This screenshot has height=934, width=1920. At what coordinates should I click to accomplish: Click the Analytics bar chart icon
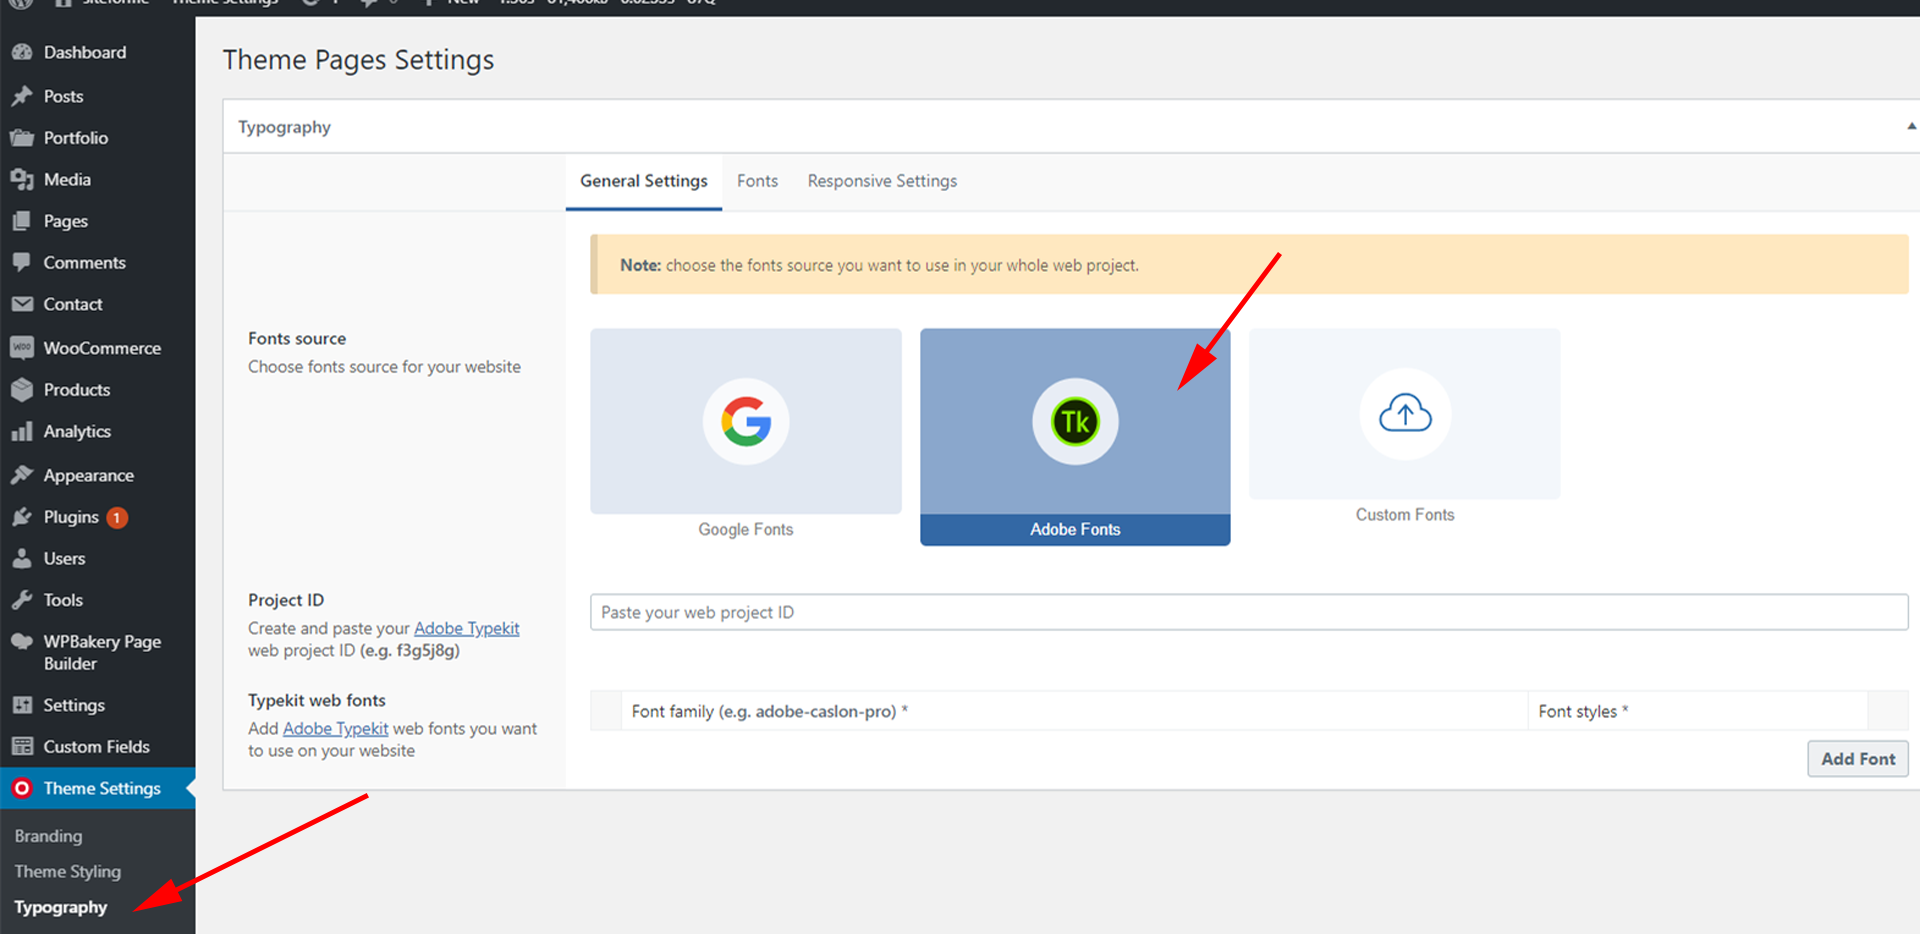pyautogui.click(x=22, y=432)
